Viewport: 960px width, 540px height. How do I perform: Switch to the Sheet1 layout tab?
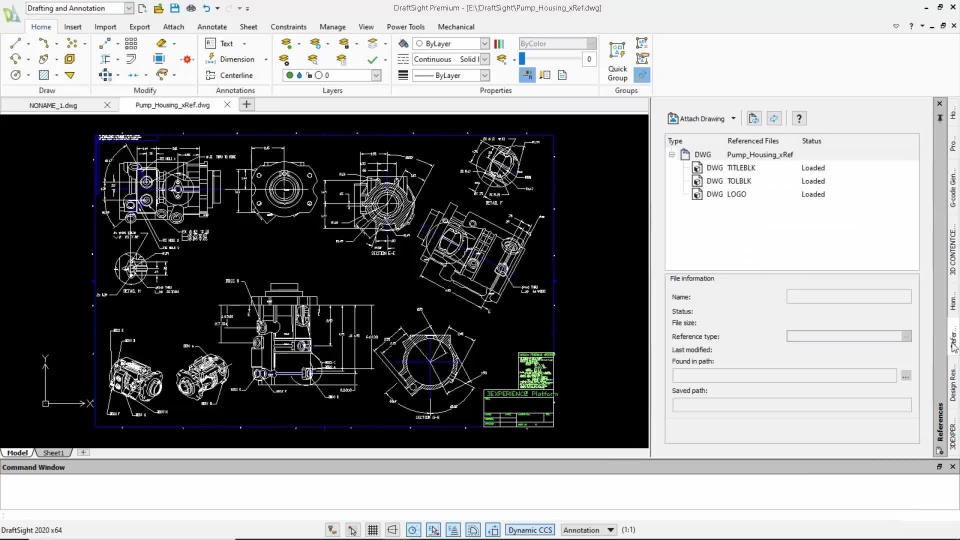tap(53, 452)
